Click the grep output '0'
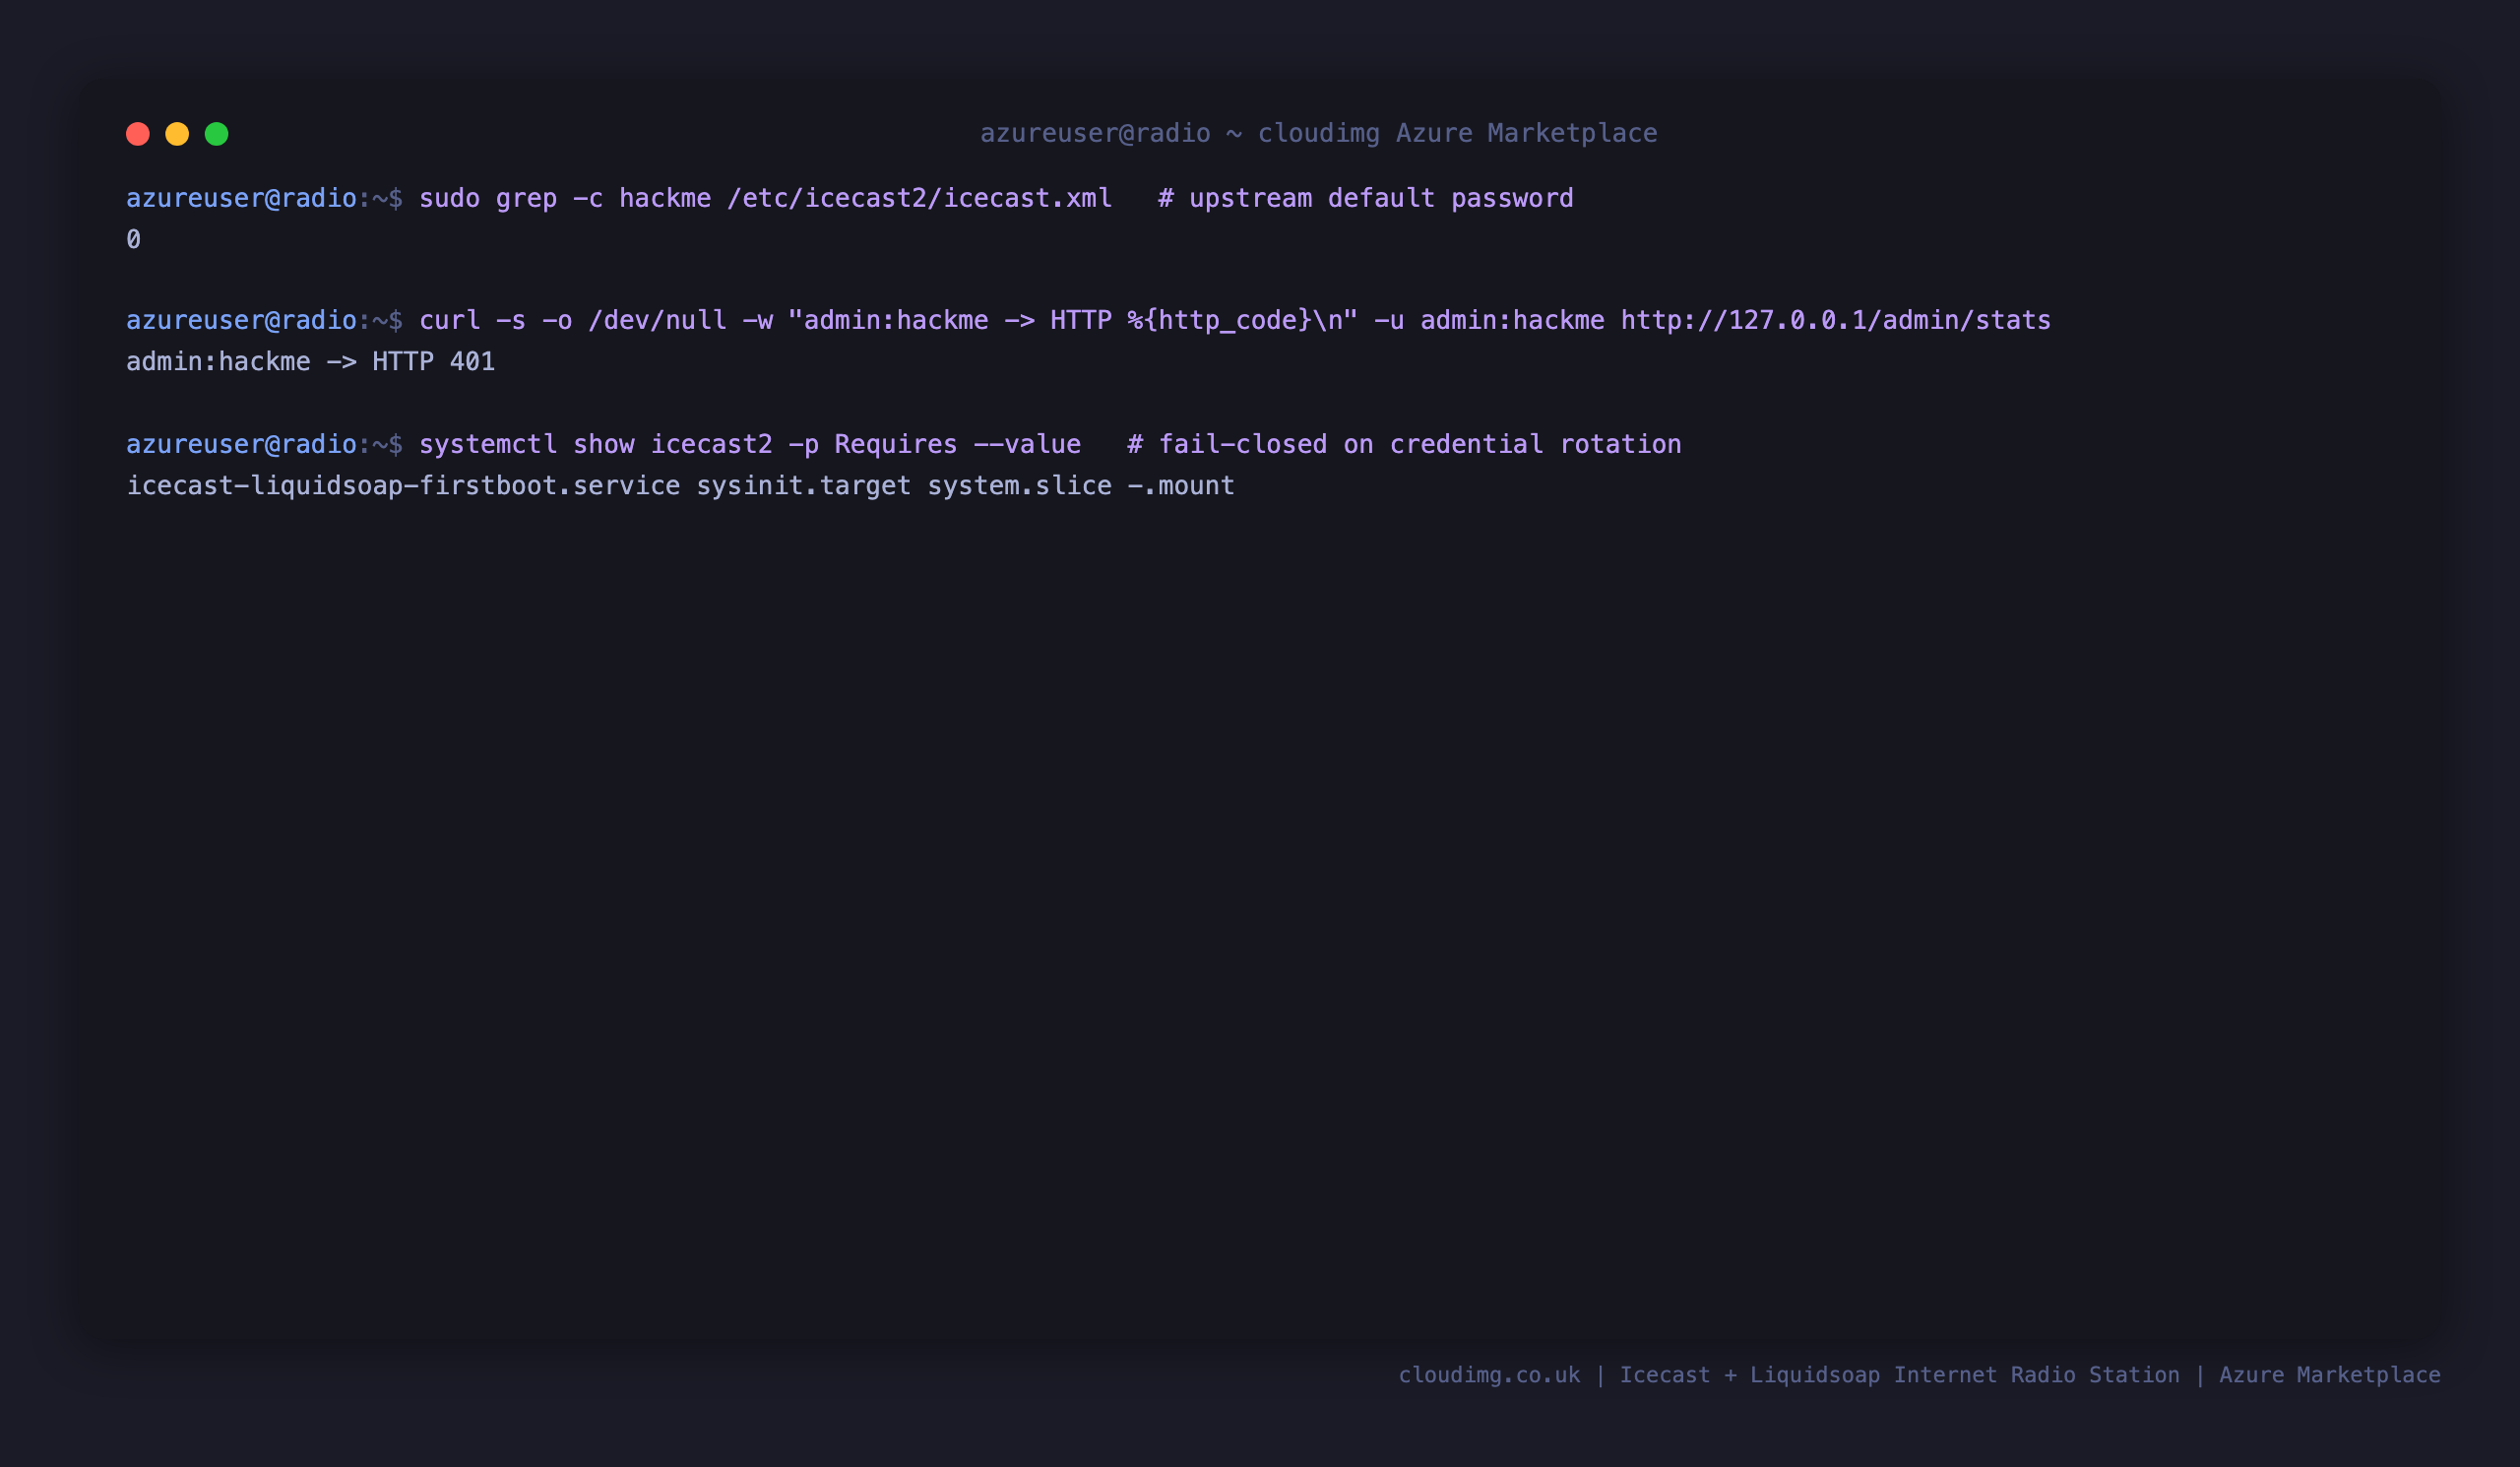Screen dimensions: 2520x1467 [133, 240]
